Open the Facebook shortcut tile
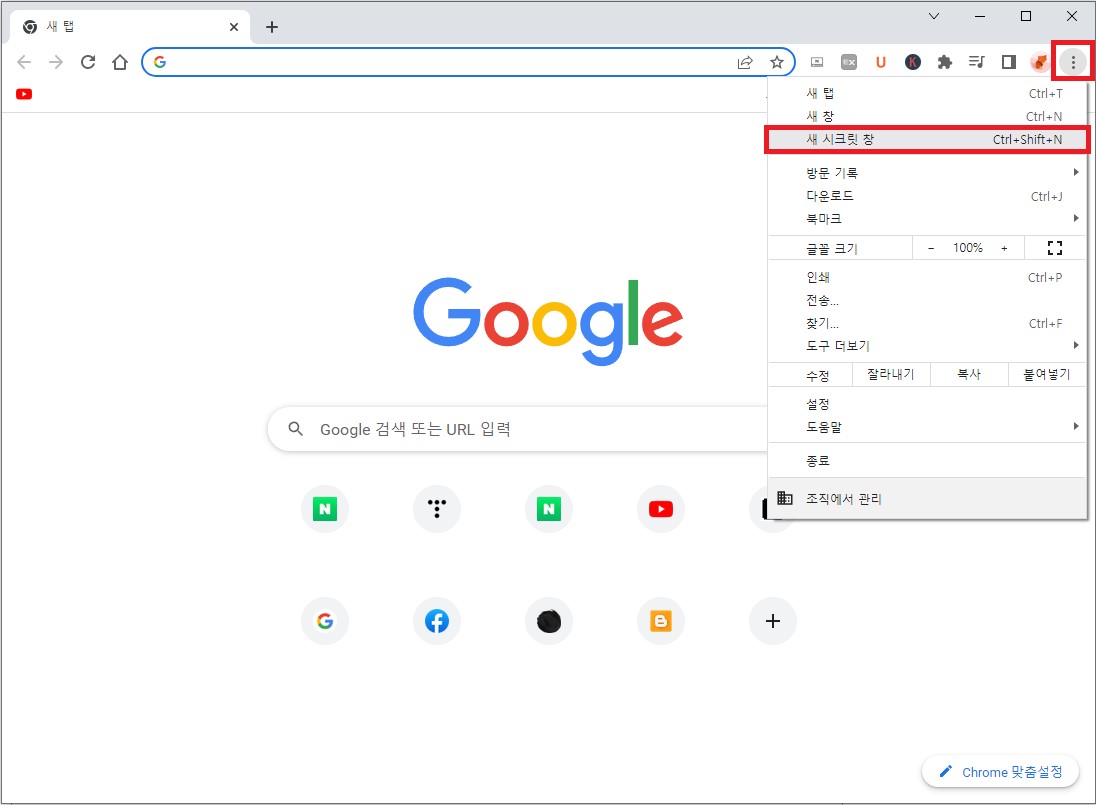Viewport: 1096px width, 805px height. [437, 621]
